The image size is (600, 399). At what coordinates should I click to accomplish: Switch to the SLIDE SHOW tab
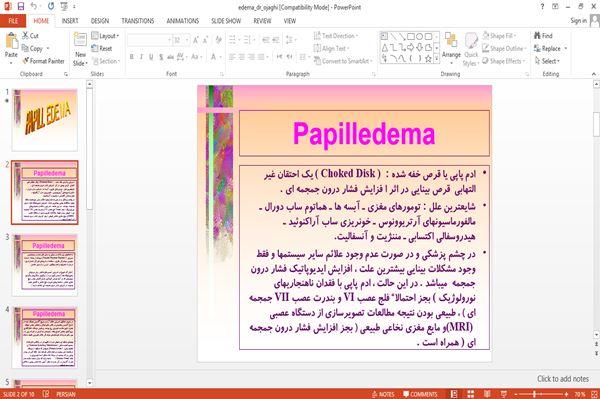(226, 21)
